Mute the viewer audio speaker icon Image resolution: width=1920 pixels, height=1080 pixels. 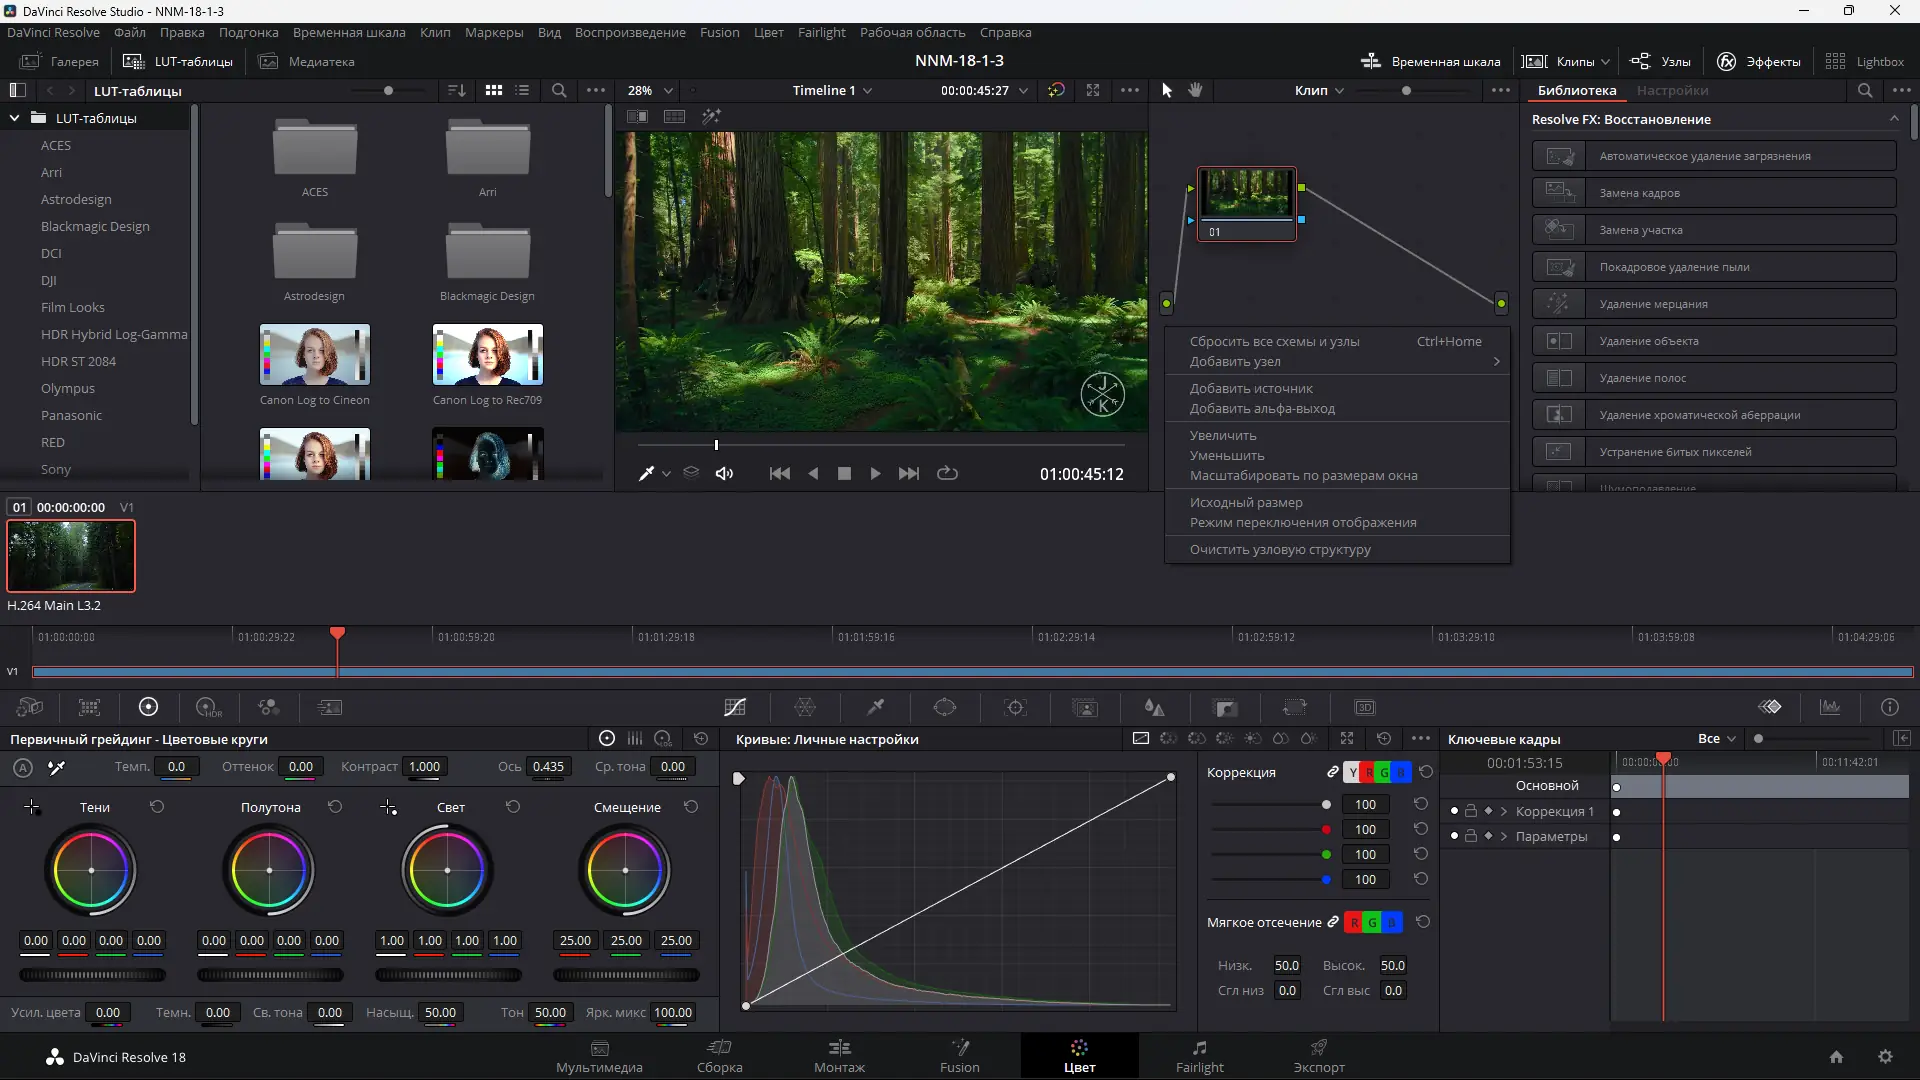tap(724, 474)
